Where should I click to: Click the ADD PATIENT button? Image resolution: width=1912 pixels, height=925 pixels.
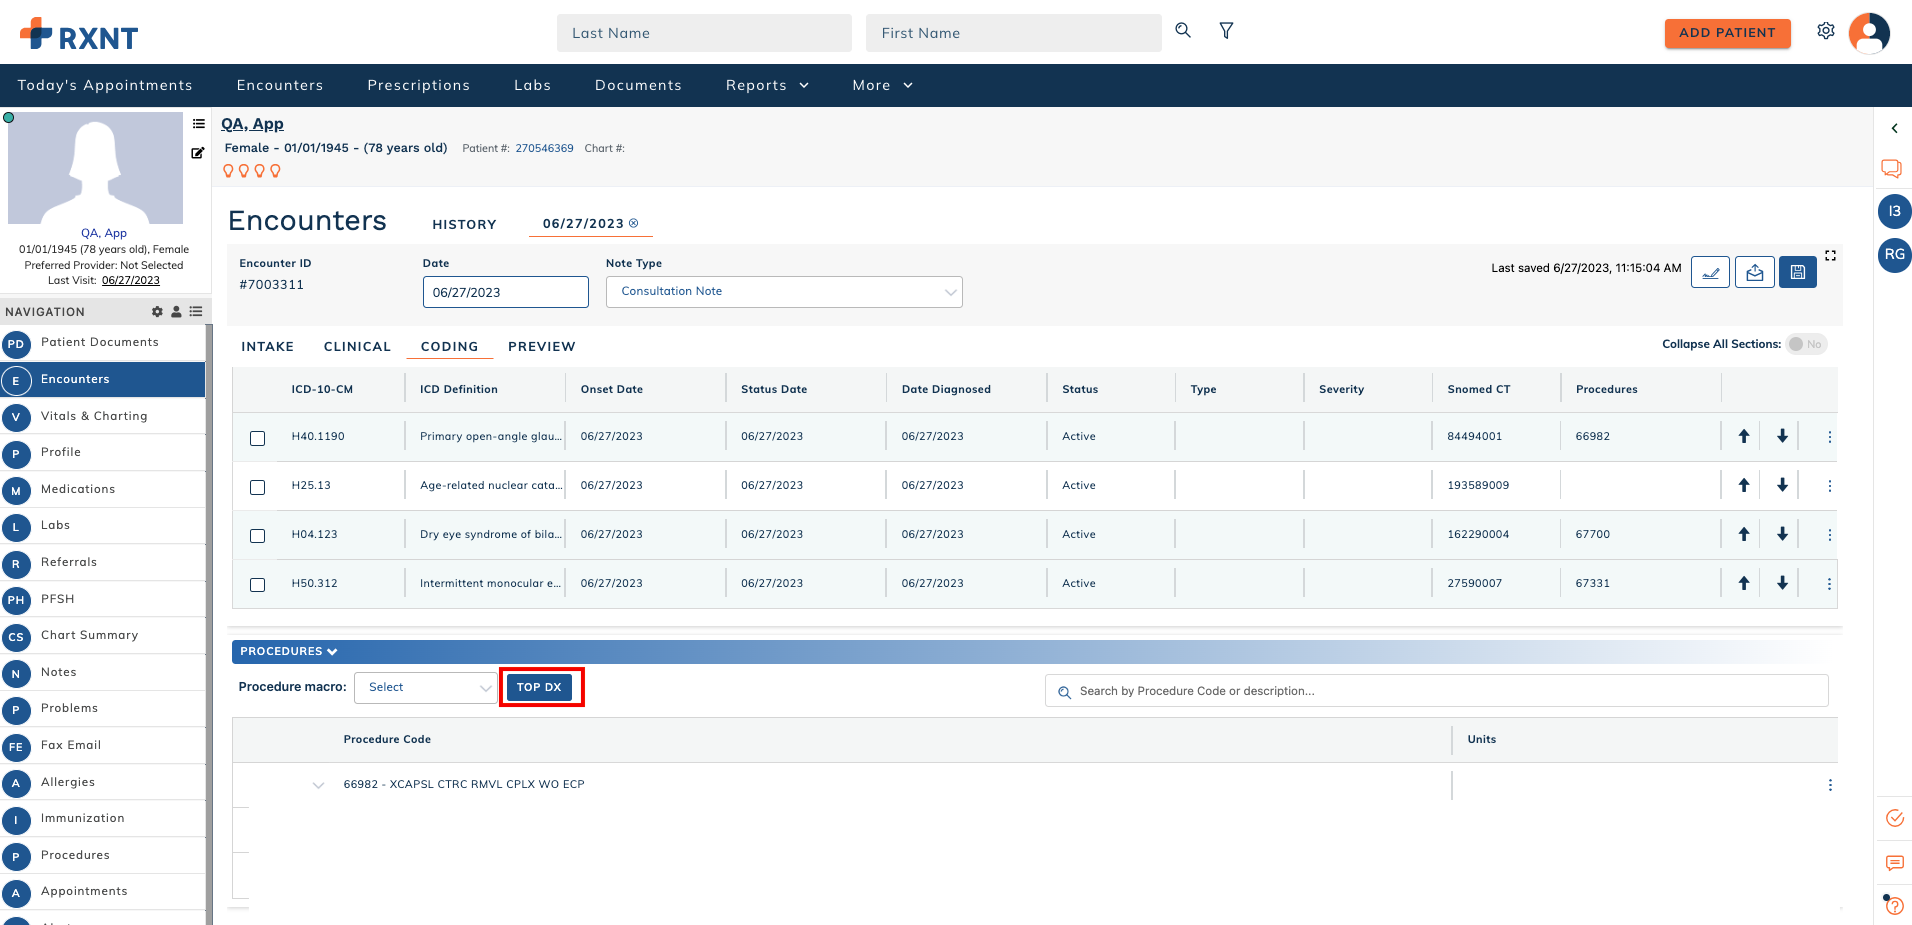coord(1727,32)
